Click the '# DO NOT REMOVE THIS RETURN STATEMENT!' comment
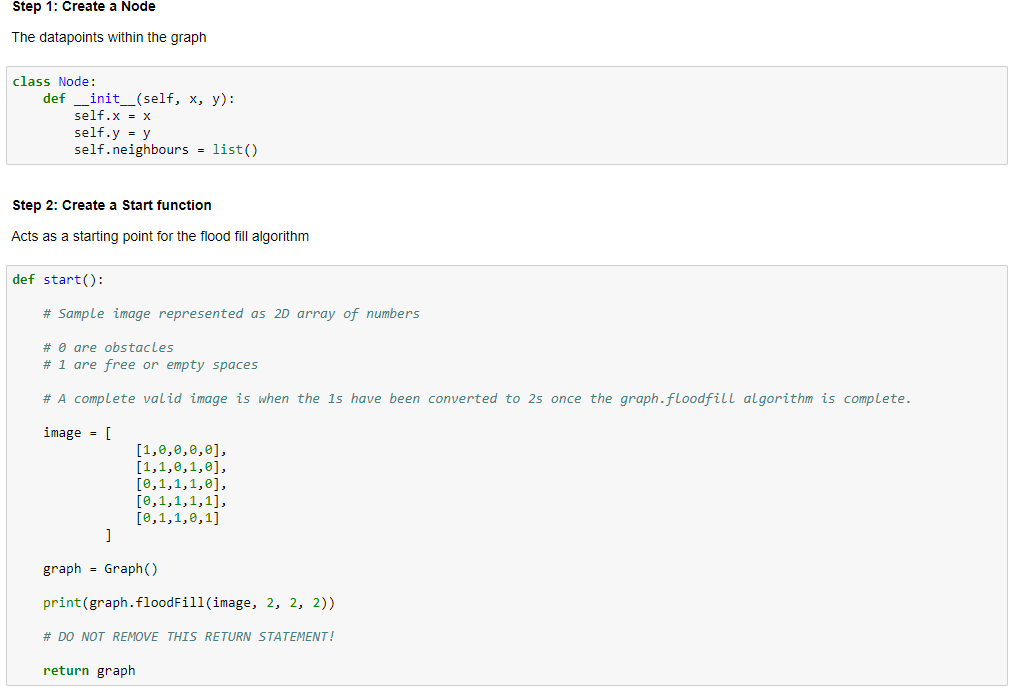 189,636
